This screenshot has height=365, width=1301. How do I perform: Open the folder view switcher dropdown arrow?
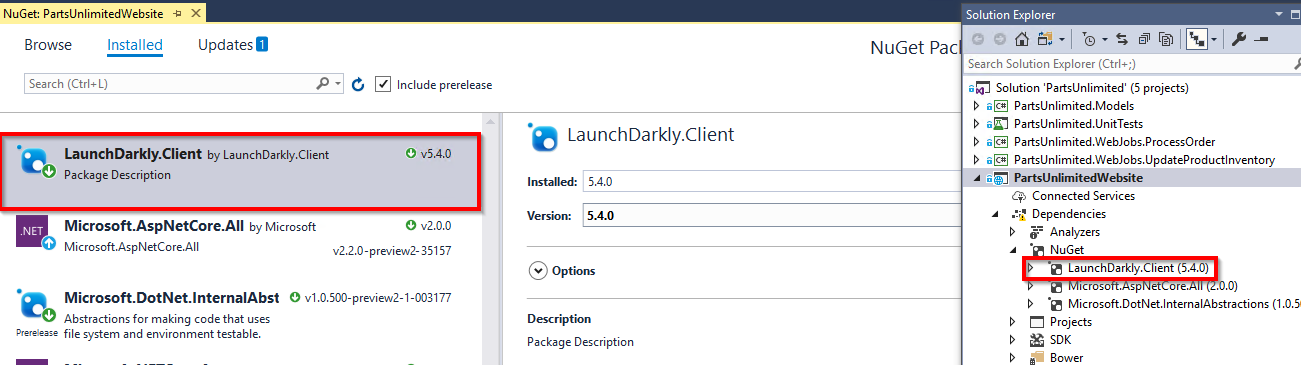coord(1062,40)
